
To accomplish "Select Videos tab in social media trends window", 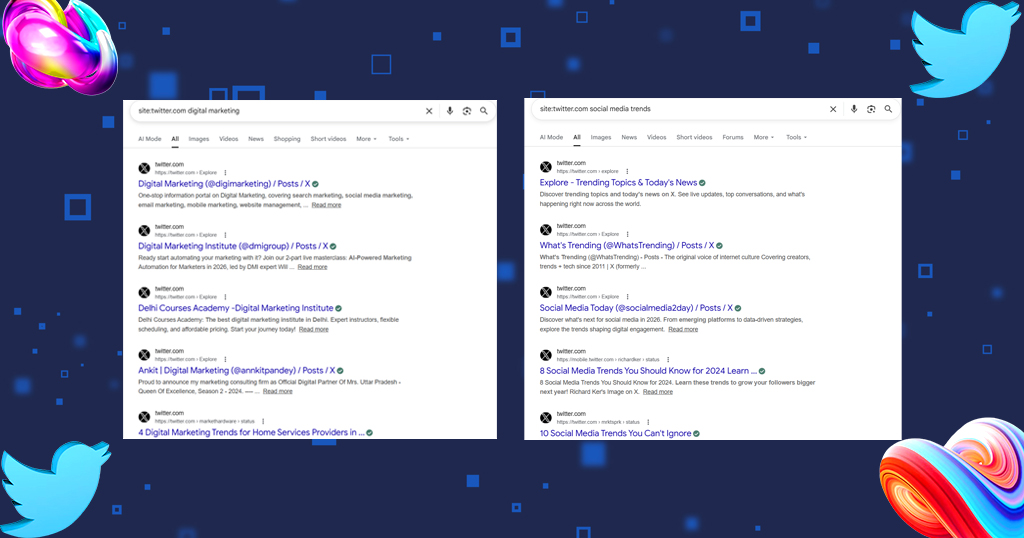I will tap(656, 137).
